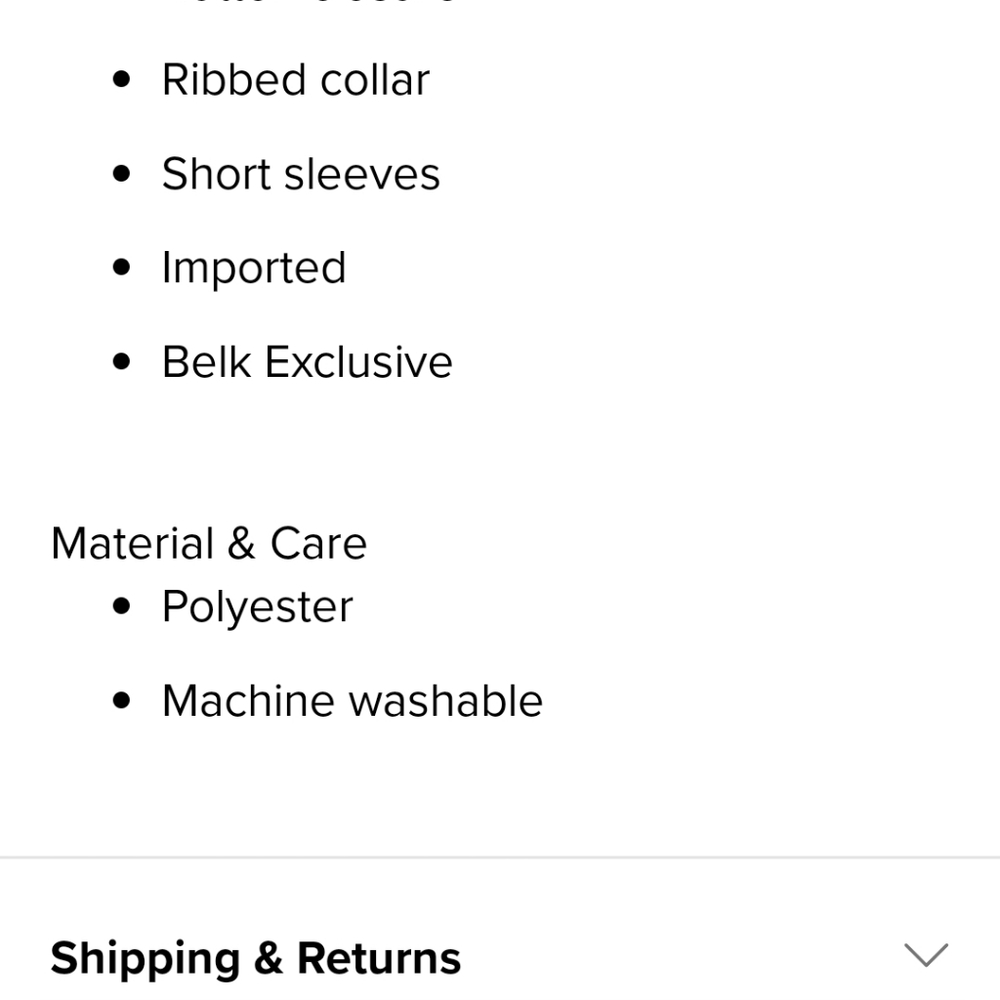Click the divider line above Shipping & Returns
Screen dimensions: 1000x1000
coord(500,857)
